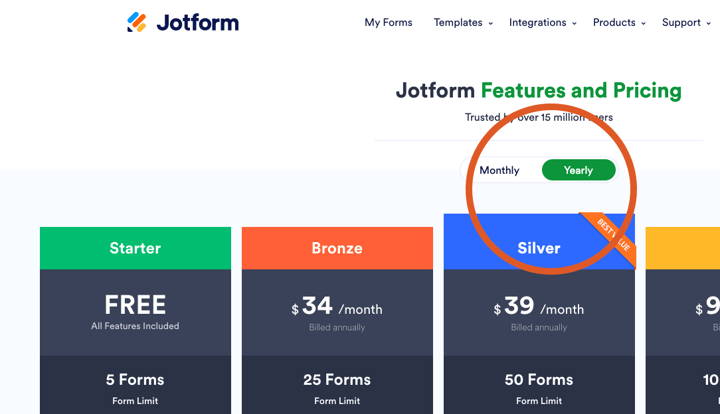Go to My Forms
720x414 pixels.
388,22
